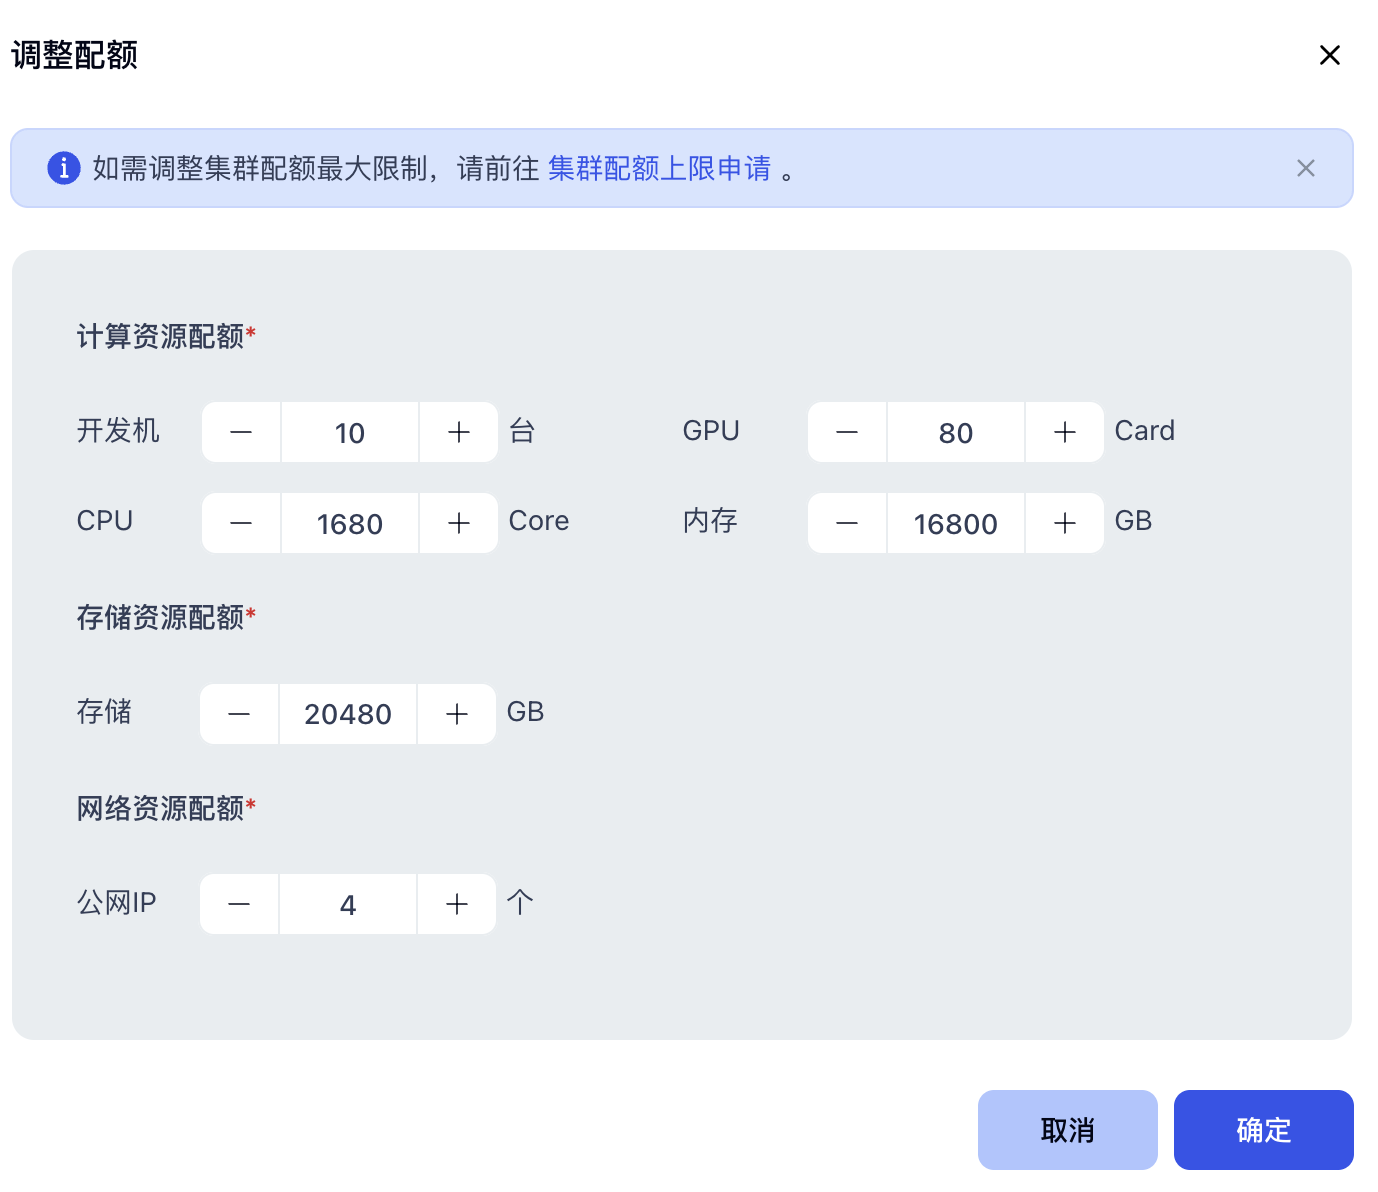The width and height of the screenshot is (1378, 1192).
Task: Increase the 开发机 quota with plus
Action: point(458,432)
